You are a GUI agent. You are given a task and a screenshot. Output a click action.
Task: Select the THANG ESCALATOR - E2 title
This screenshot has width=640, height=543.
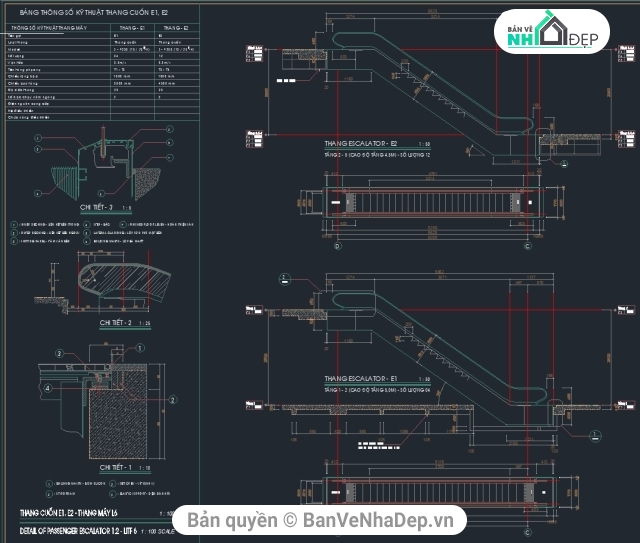point(361,144)
